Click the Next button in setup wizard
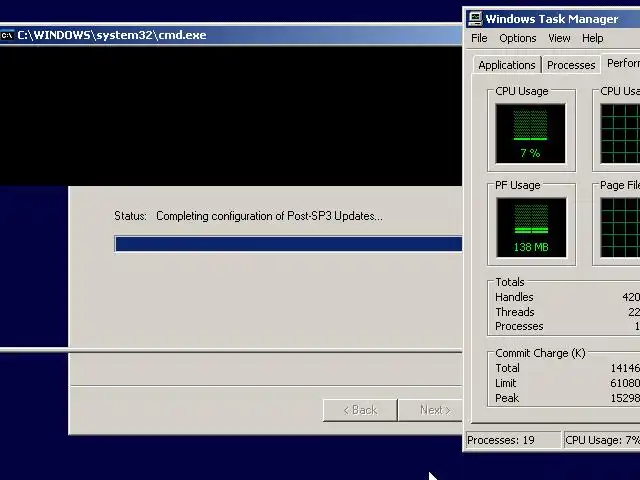 [431, 410]
